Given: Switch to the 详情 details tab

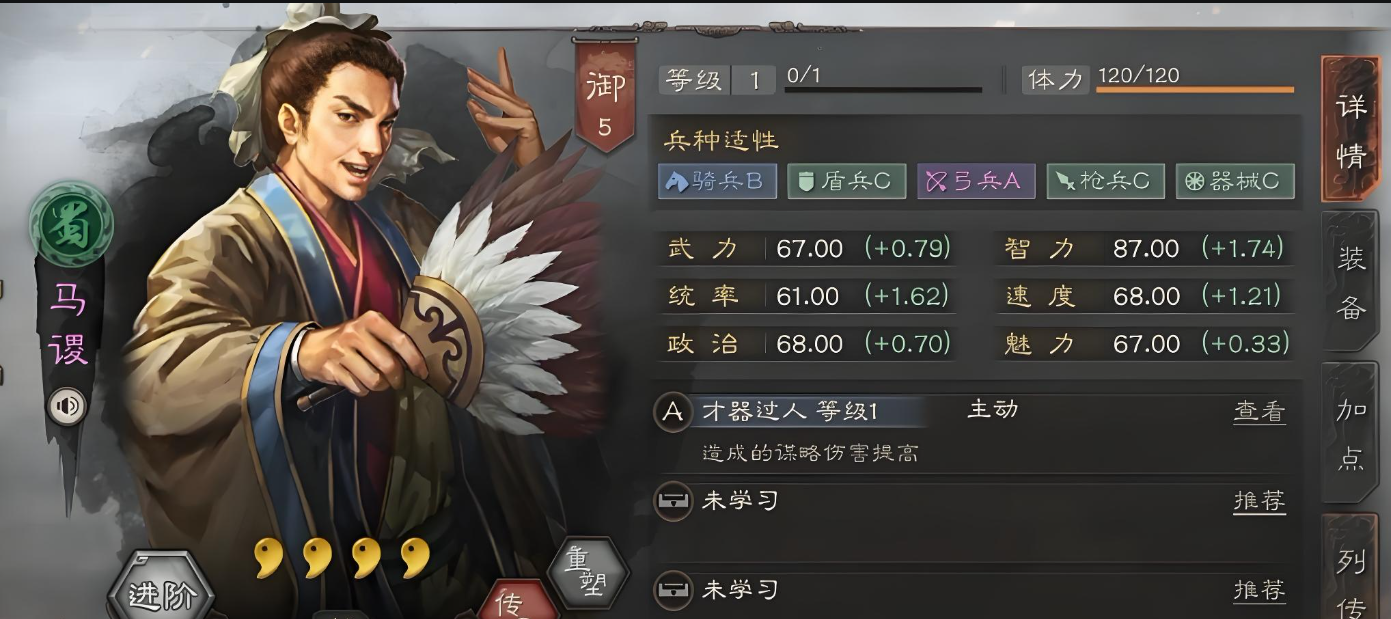Looking at the screenshot, I should 1350,130.
